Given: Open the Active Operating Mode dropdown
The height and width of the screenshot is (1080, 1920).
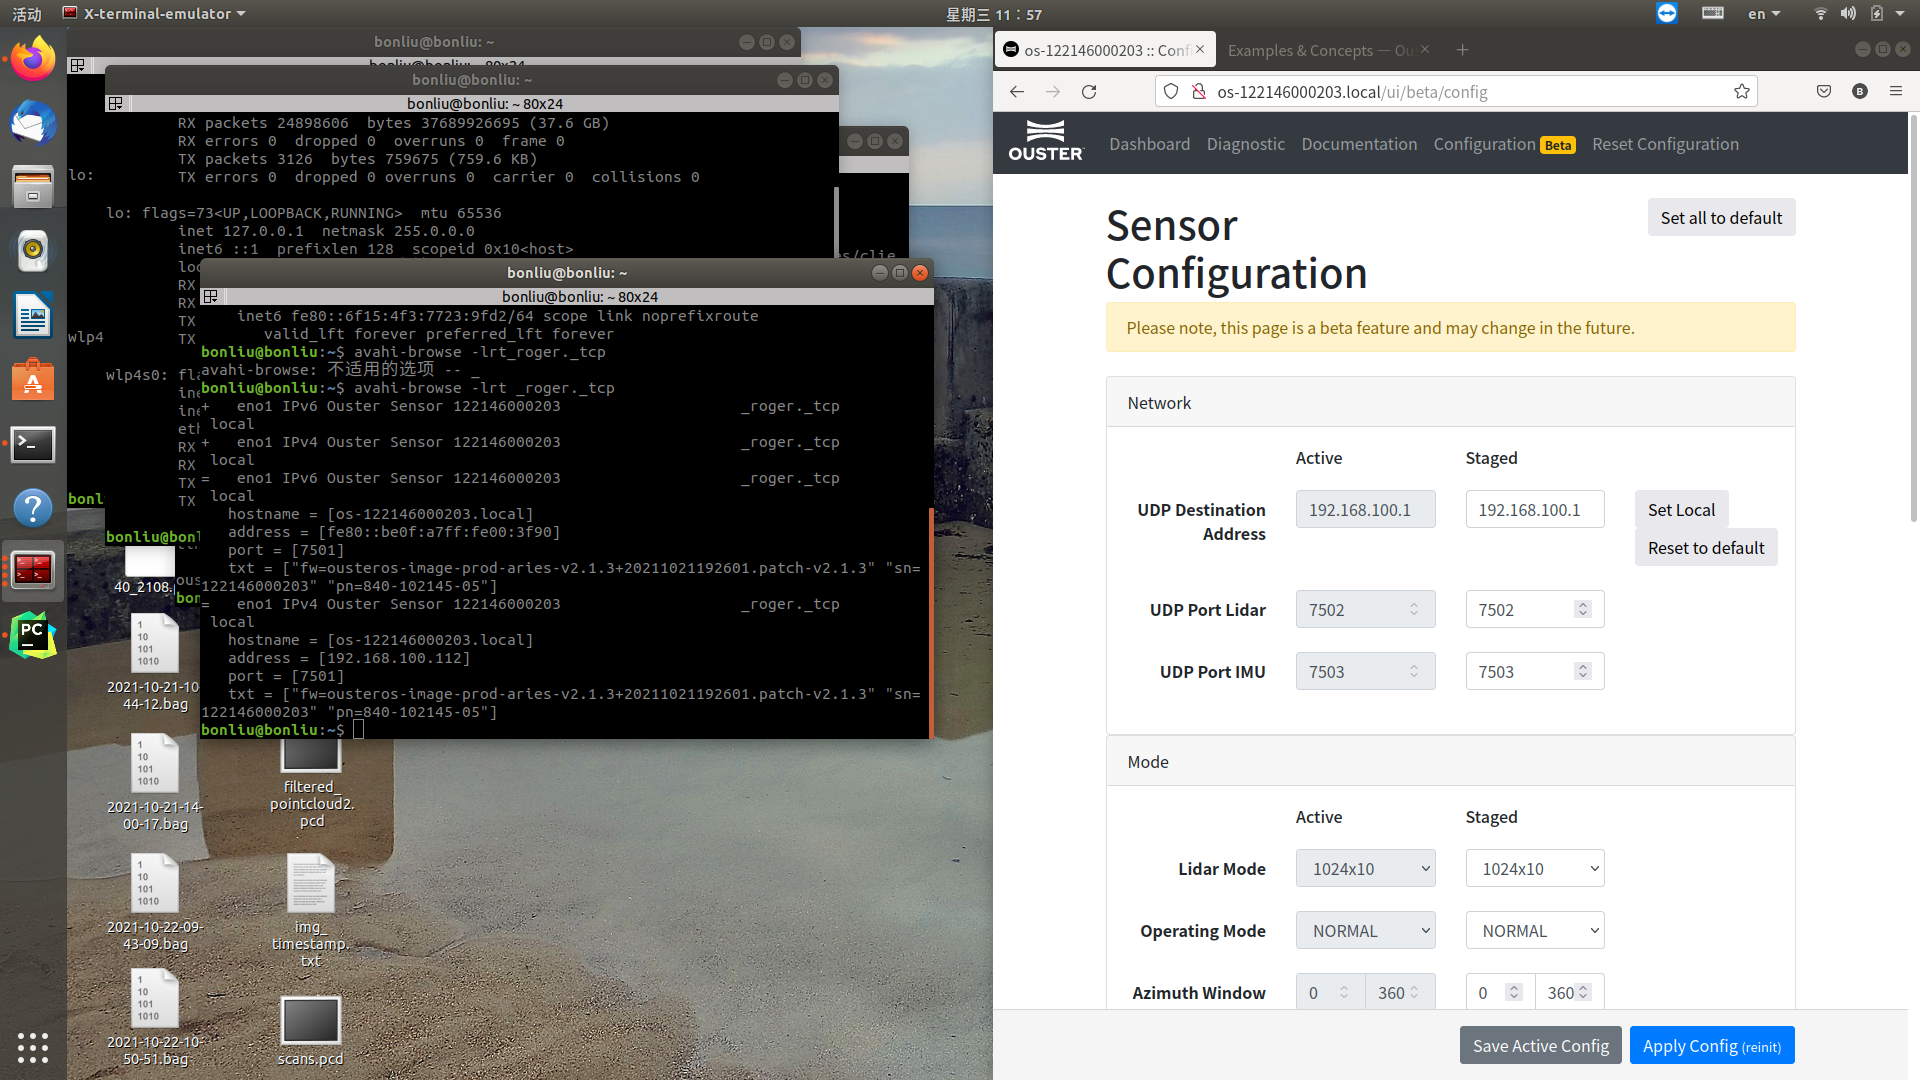Looking at the screenshot, I should click(x=1365, y=930).
